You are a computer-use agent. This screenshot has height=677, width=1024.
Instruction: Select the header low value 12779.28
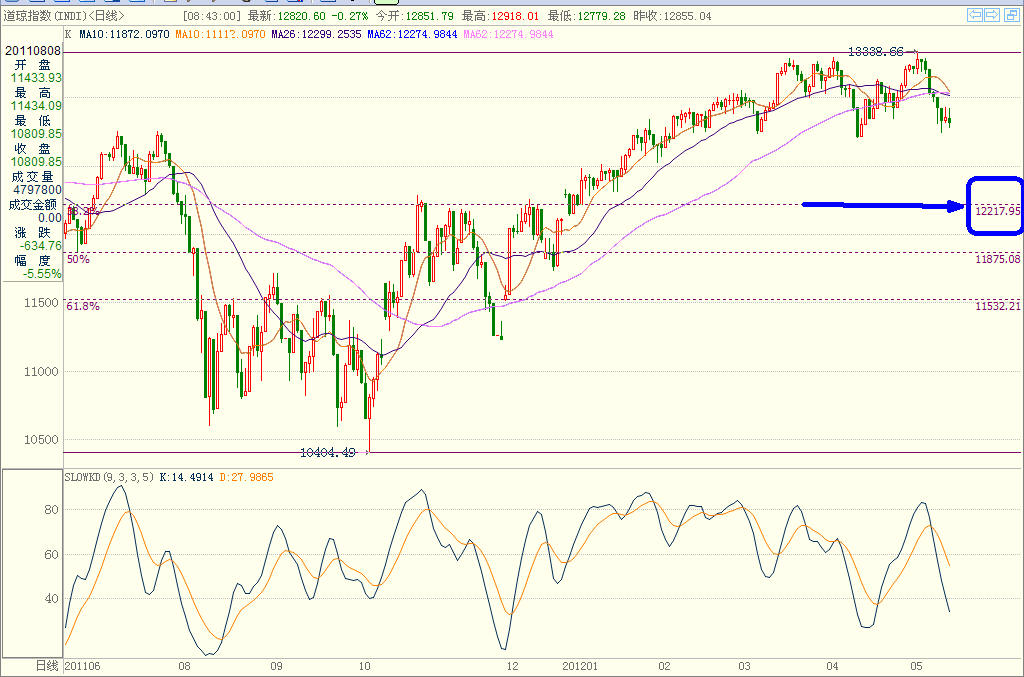point(601,16)
